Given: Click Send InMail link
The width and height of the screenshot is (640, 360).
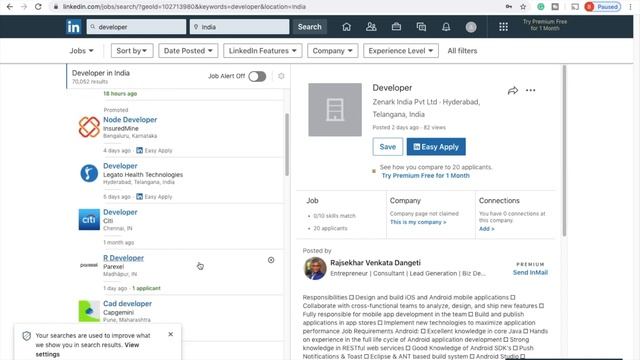Looking at the screenshot, I should 530,272.
